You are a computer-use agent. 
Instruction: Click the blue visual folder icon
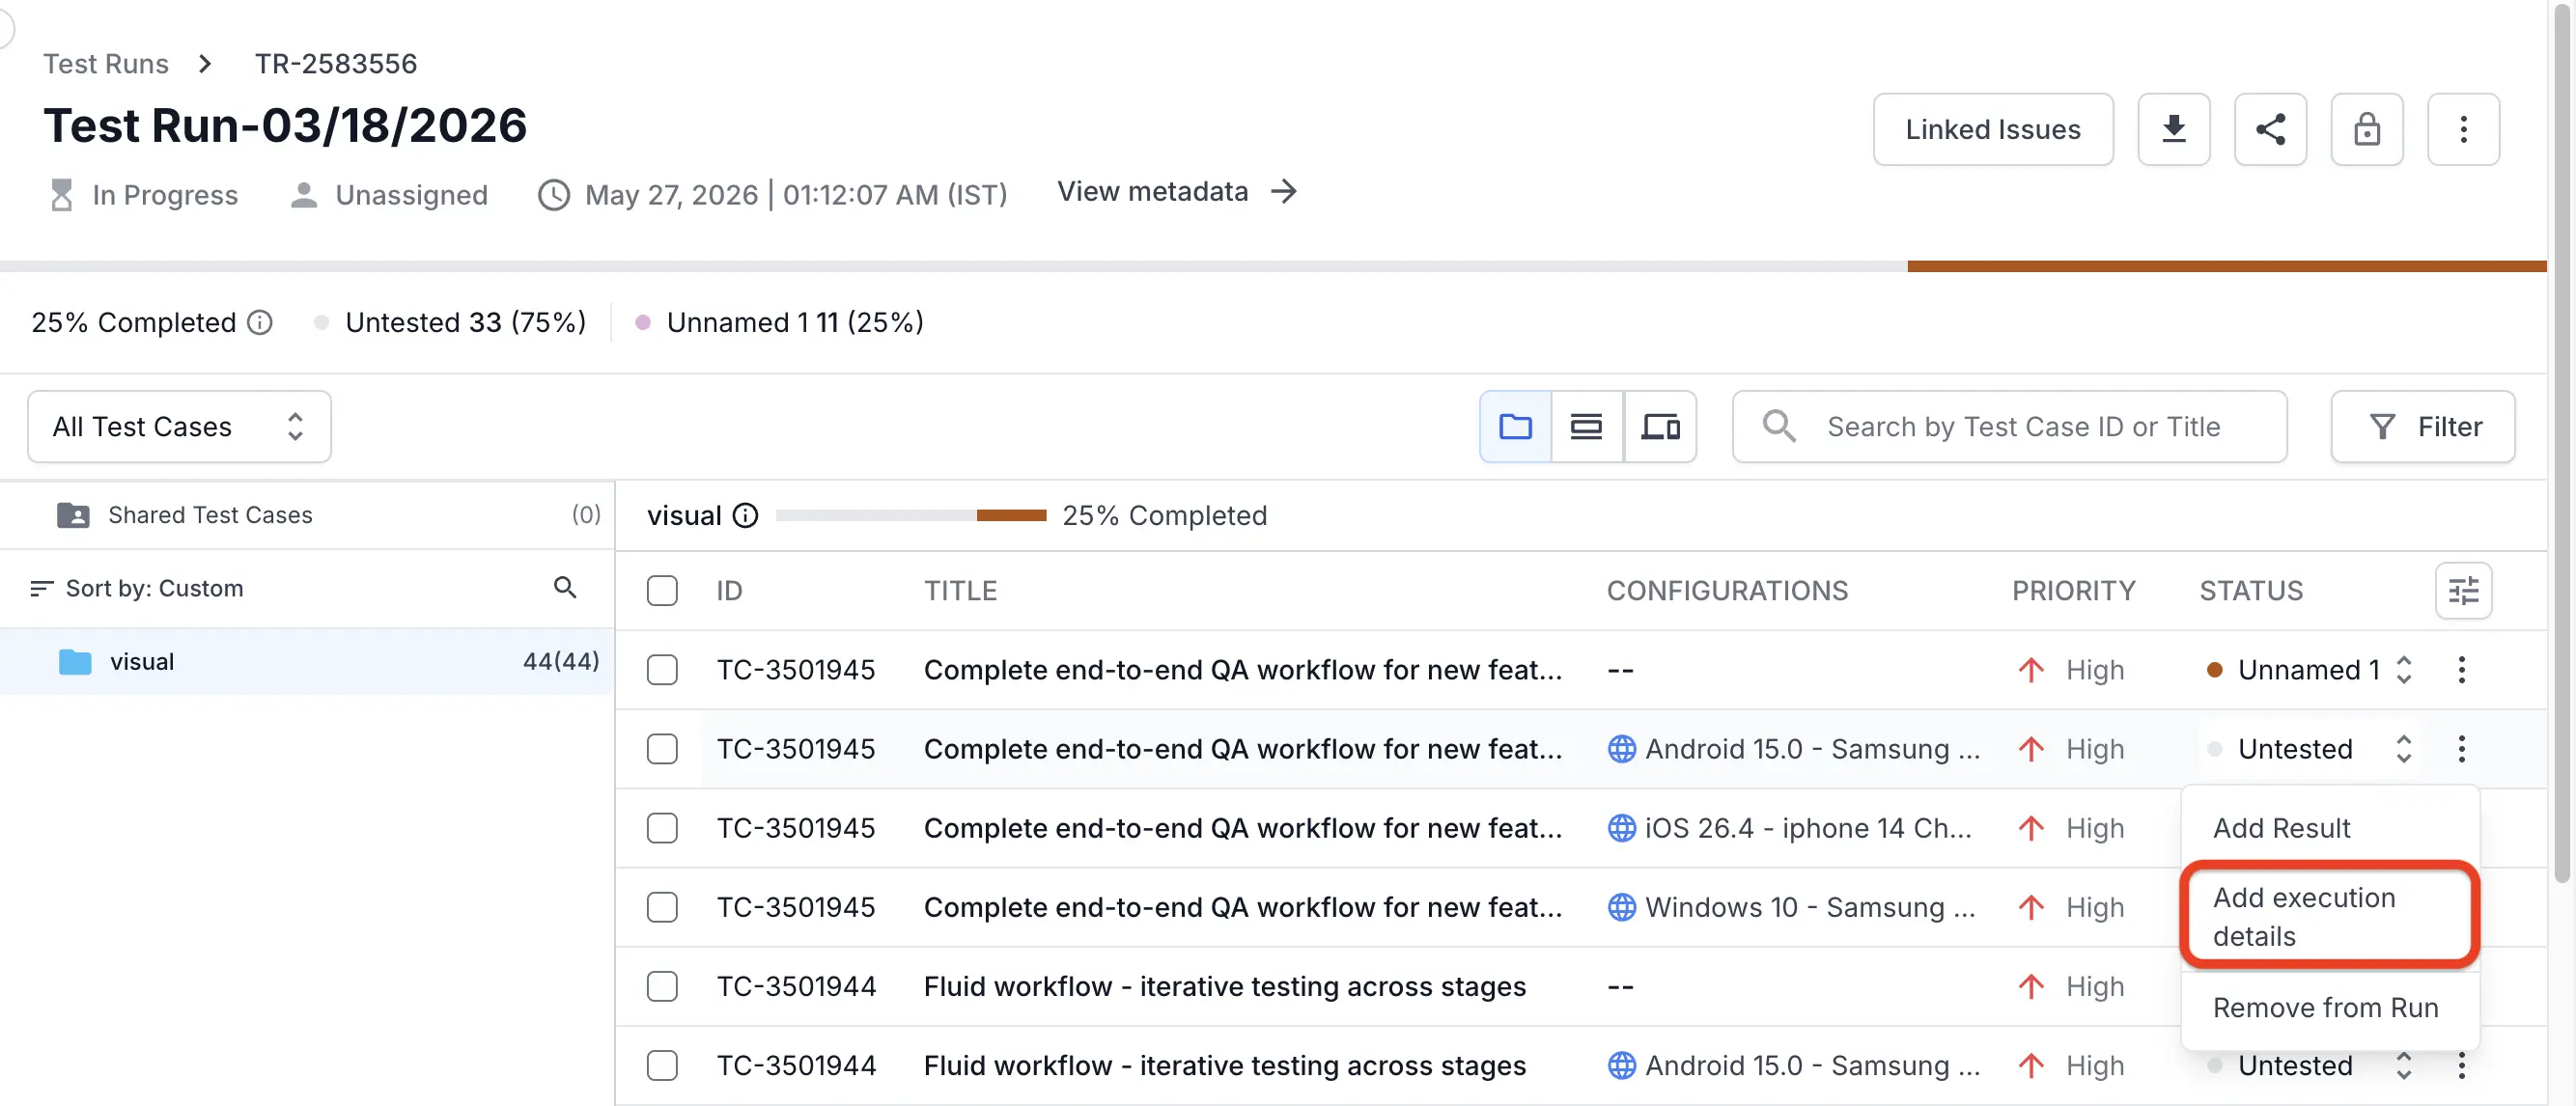point(75,661)
